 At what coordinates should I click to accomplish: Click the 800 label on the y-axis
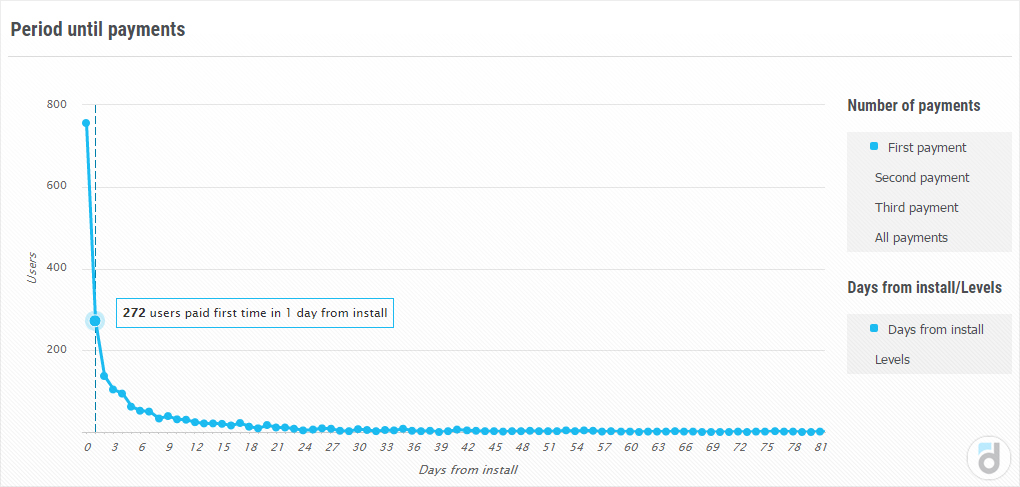[x=56, y=104]
